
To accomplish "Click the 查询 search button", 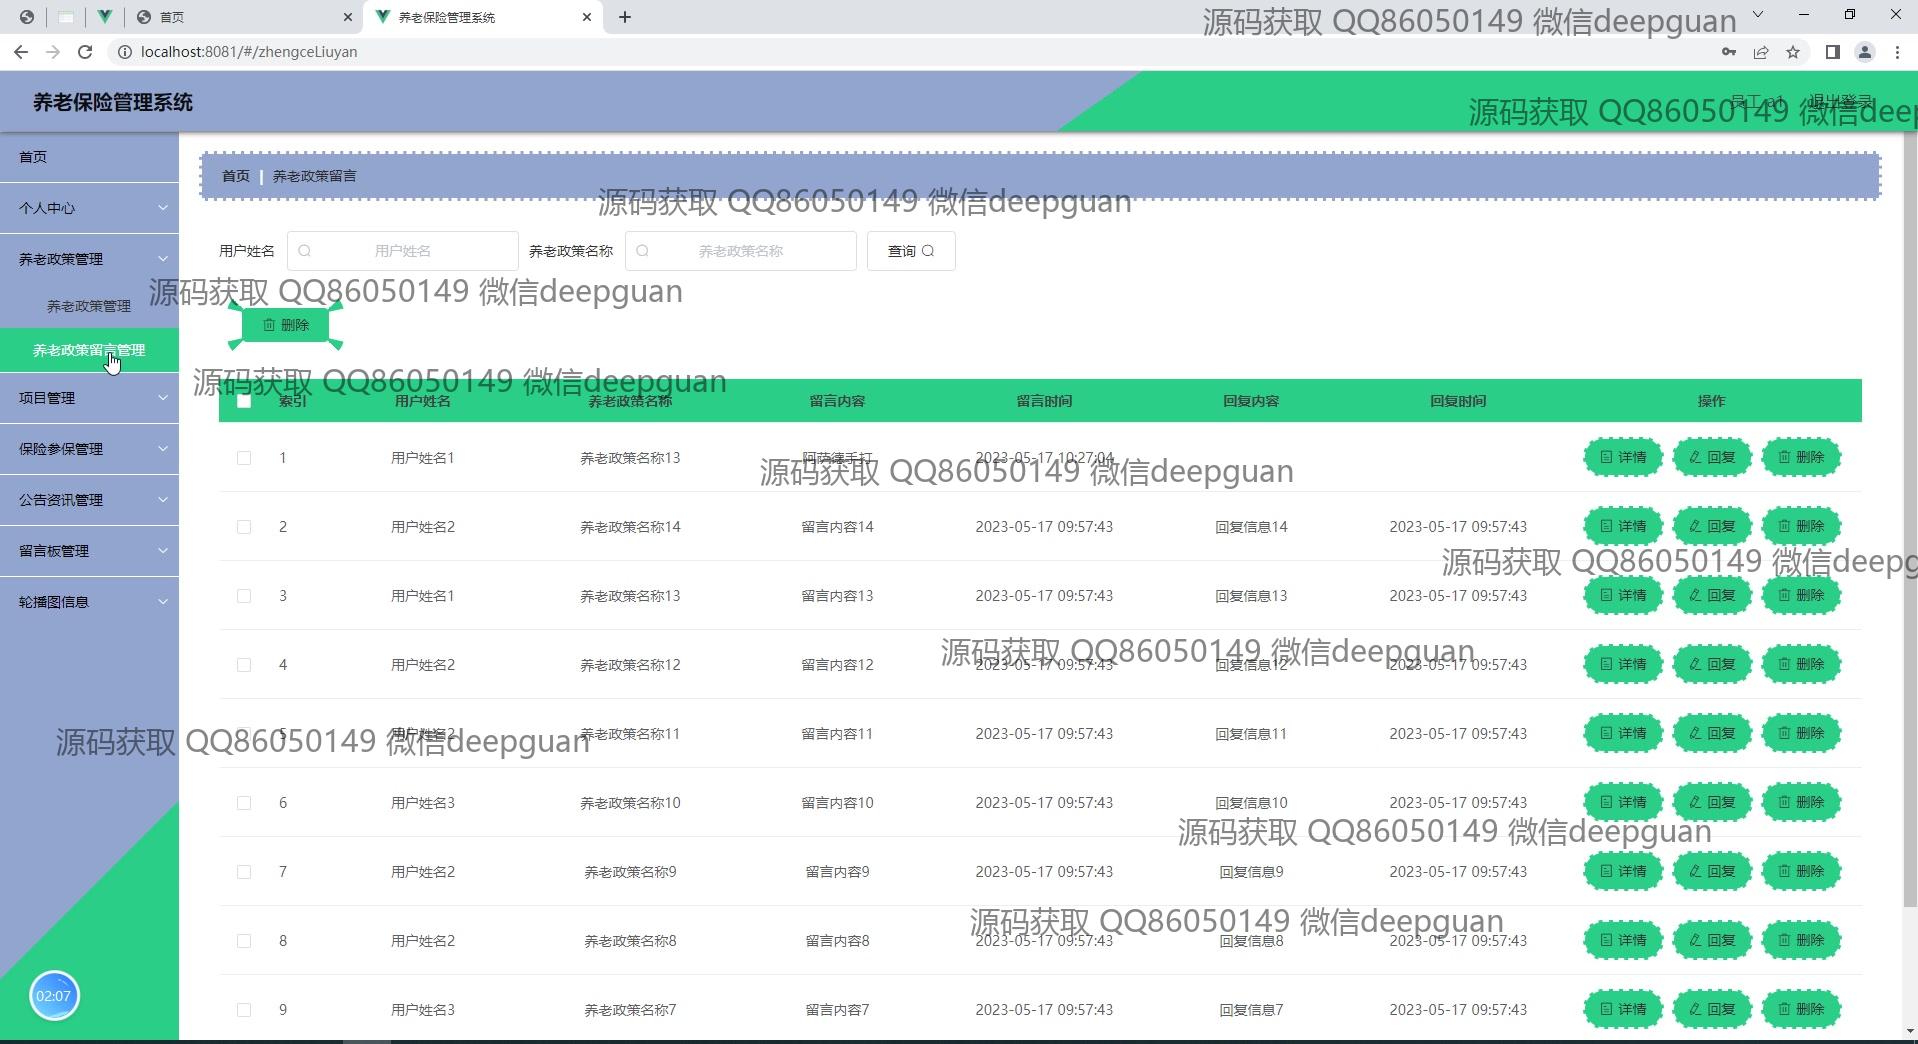I will click(x=910, y=251).
